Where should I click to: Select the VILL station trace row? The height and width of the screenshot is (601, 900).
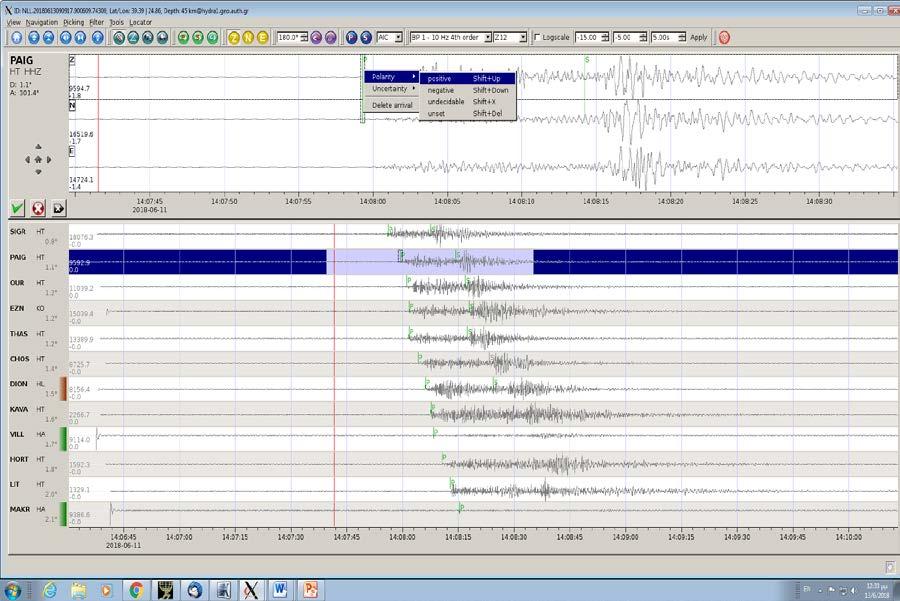click(453, 439)
